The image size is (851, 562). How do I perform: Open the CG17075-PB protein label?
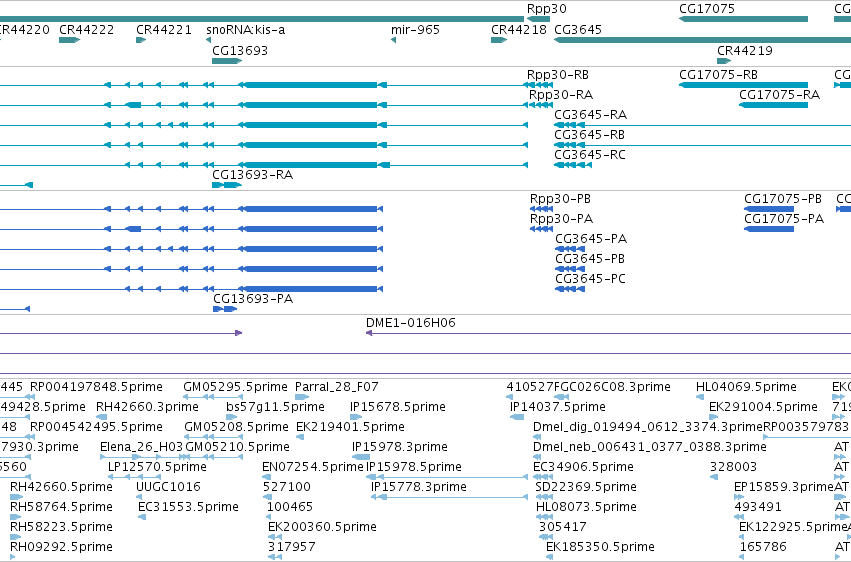(x=783, y=199)
